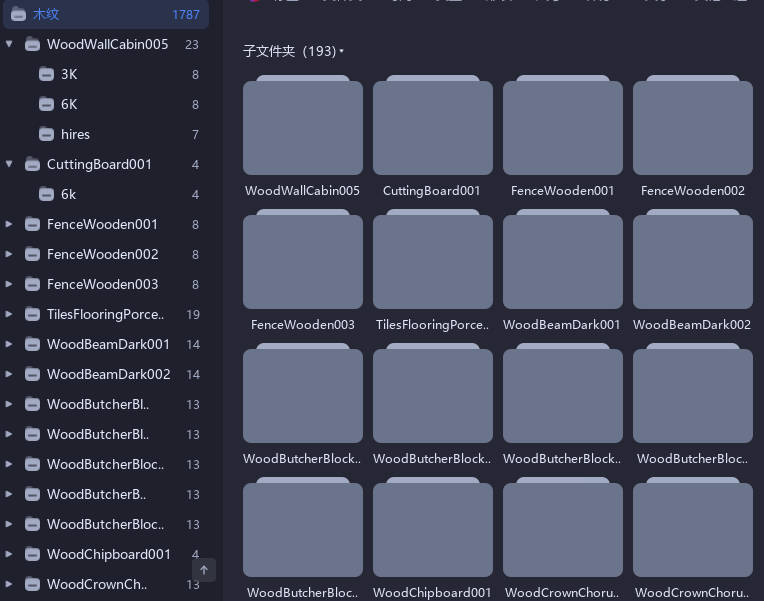
Task: Open the WoodWallCabin005 folder thumbnail in the grid
Action: 303,125
